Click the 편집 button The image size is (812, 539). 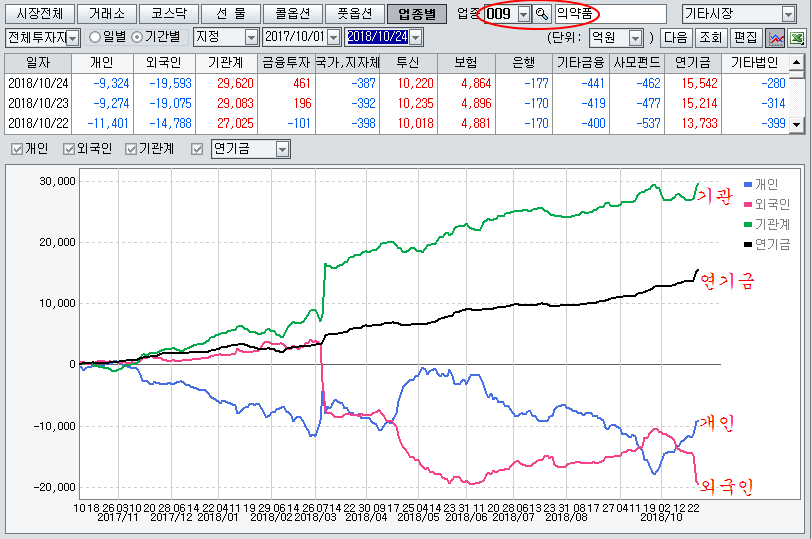pyautogui.click(x=745, y=37)
